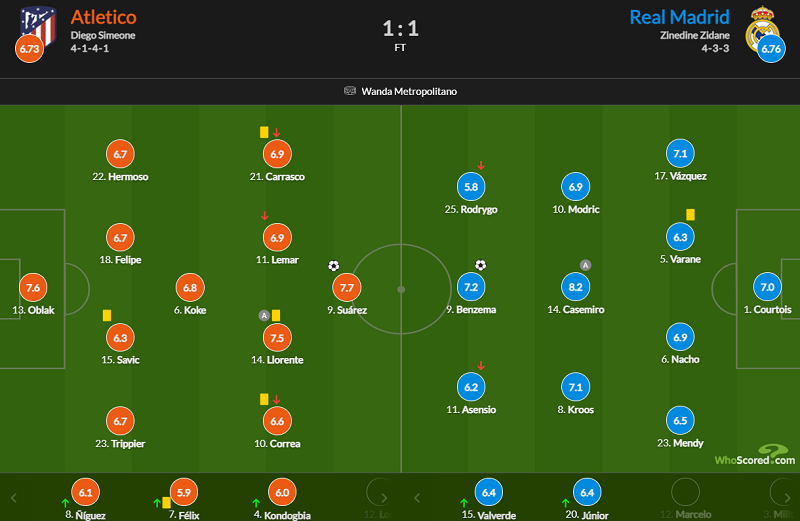The height and width of the screenshot is (521, 800).
Task: Click Casemiro's assist icon
Action: coord(585,265)
